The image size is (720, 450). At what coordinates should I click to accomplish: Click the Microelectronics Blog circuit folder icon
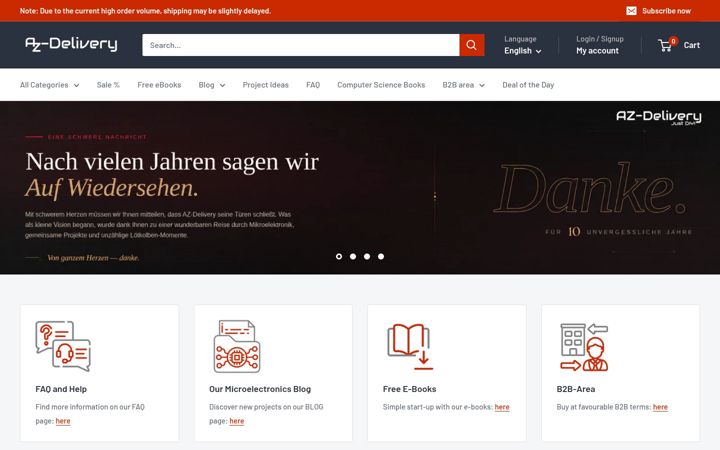click(237, 346)
